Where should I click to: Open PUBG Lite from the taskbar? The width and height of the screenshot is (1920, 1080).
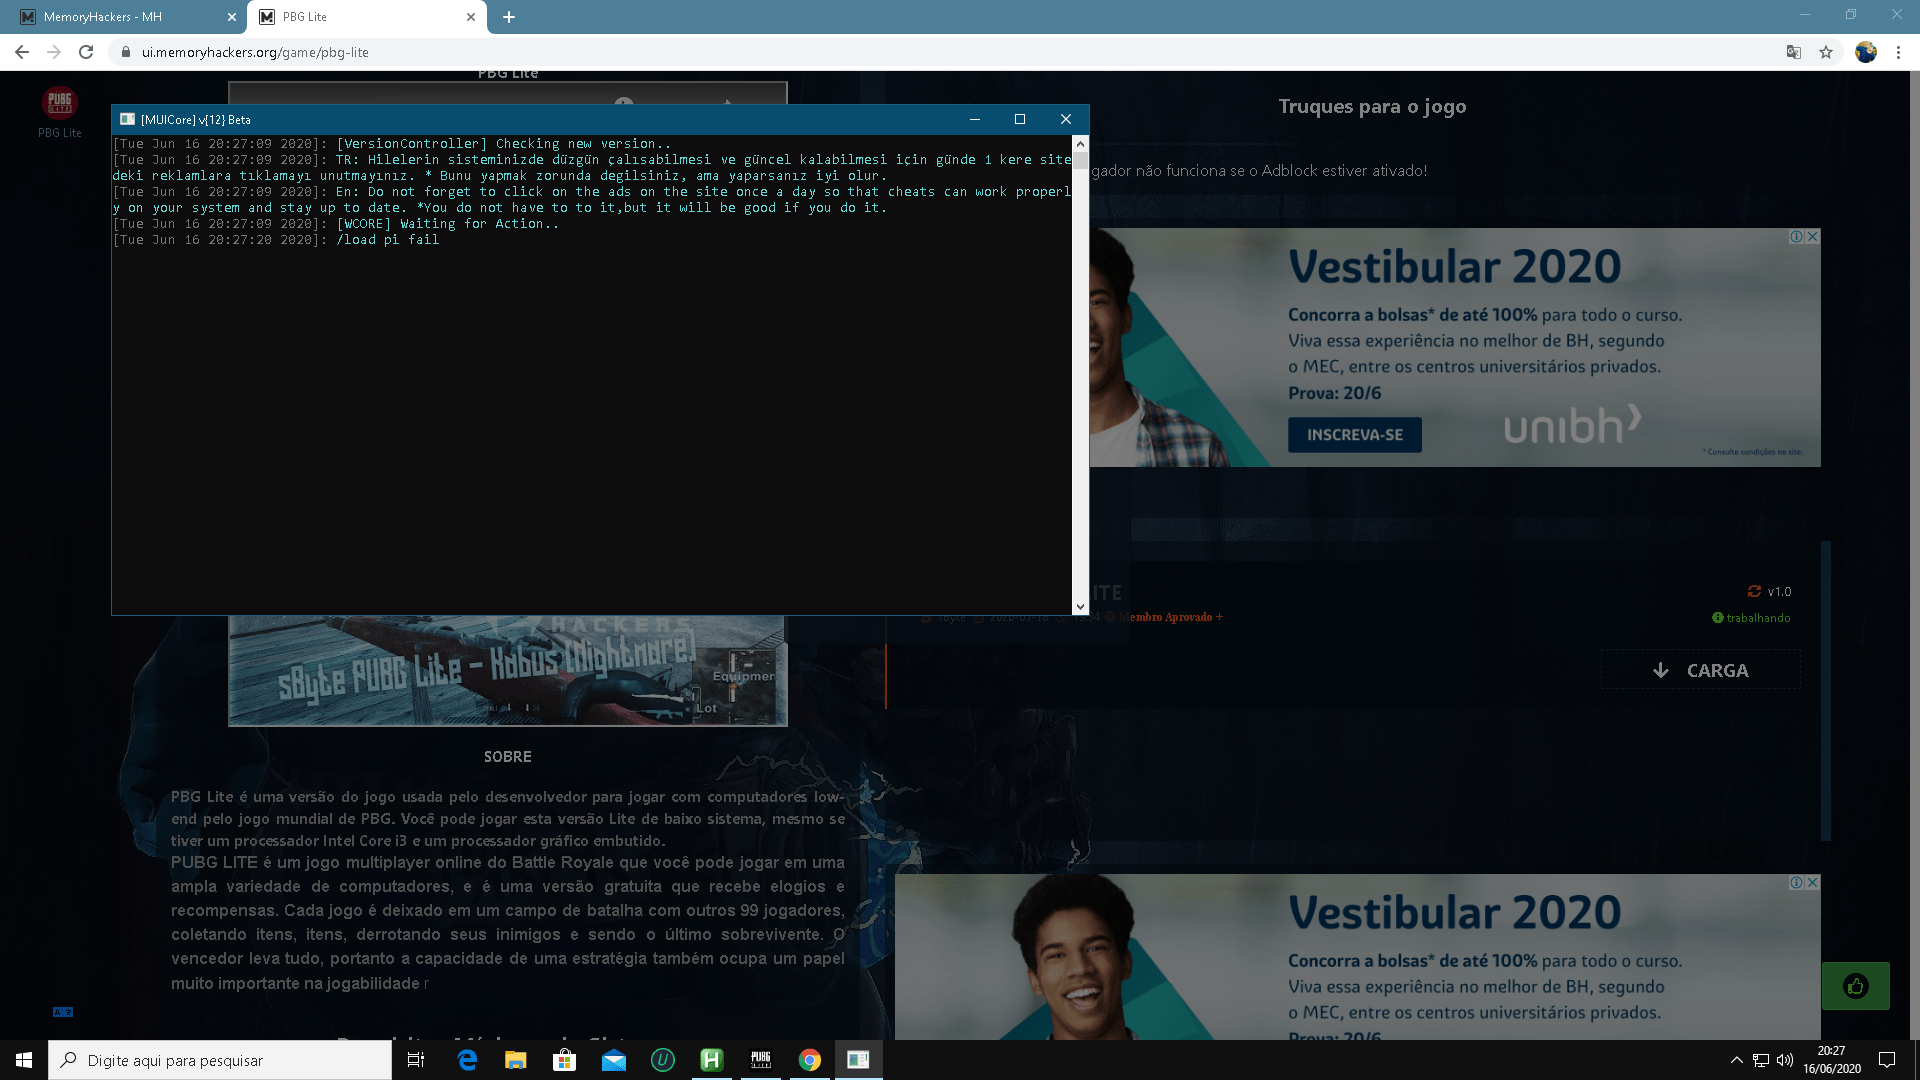pos(761,1060)
